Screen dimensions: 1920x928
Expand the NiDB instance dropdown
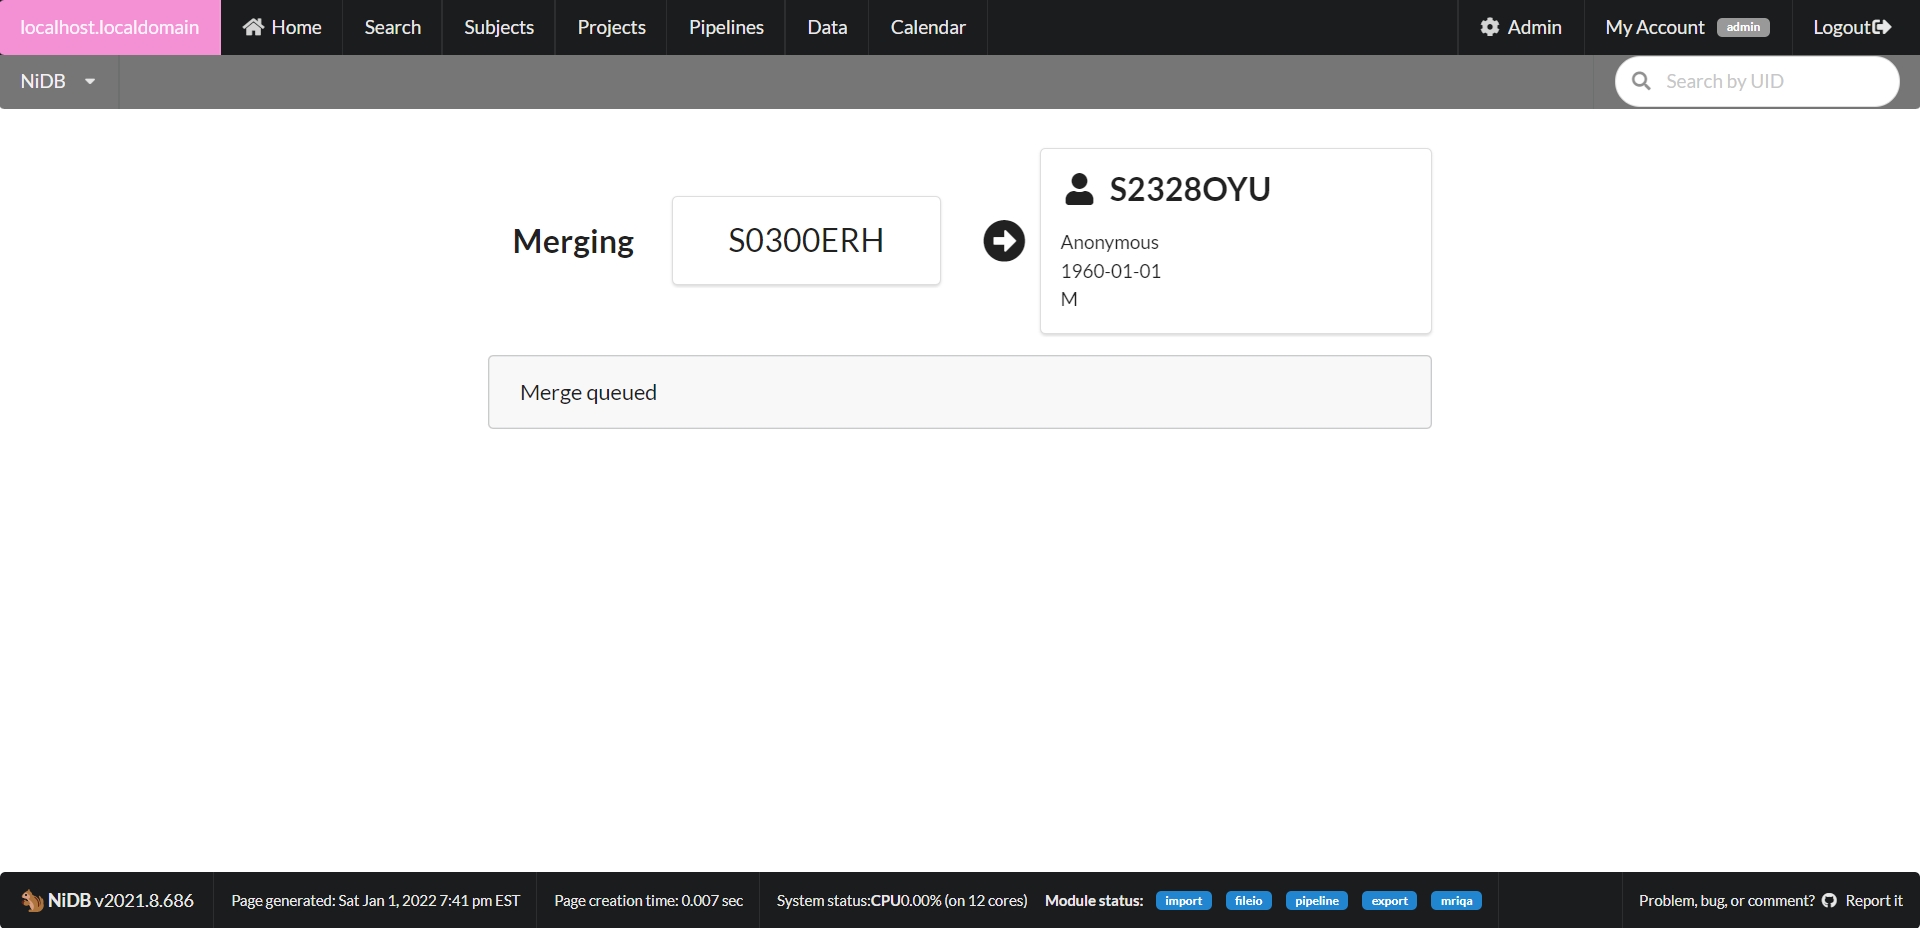(x=58, y=82)
